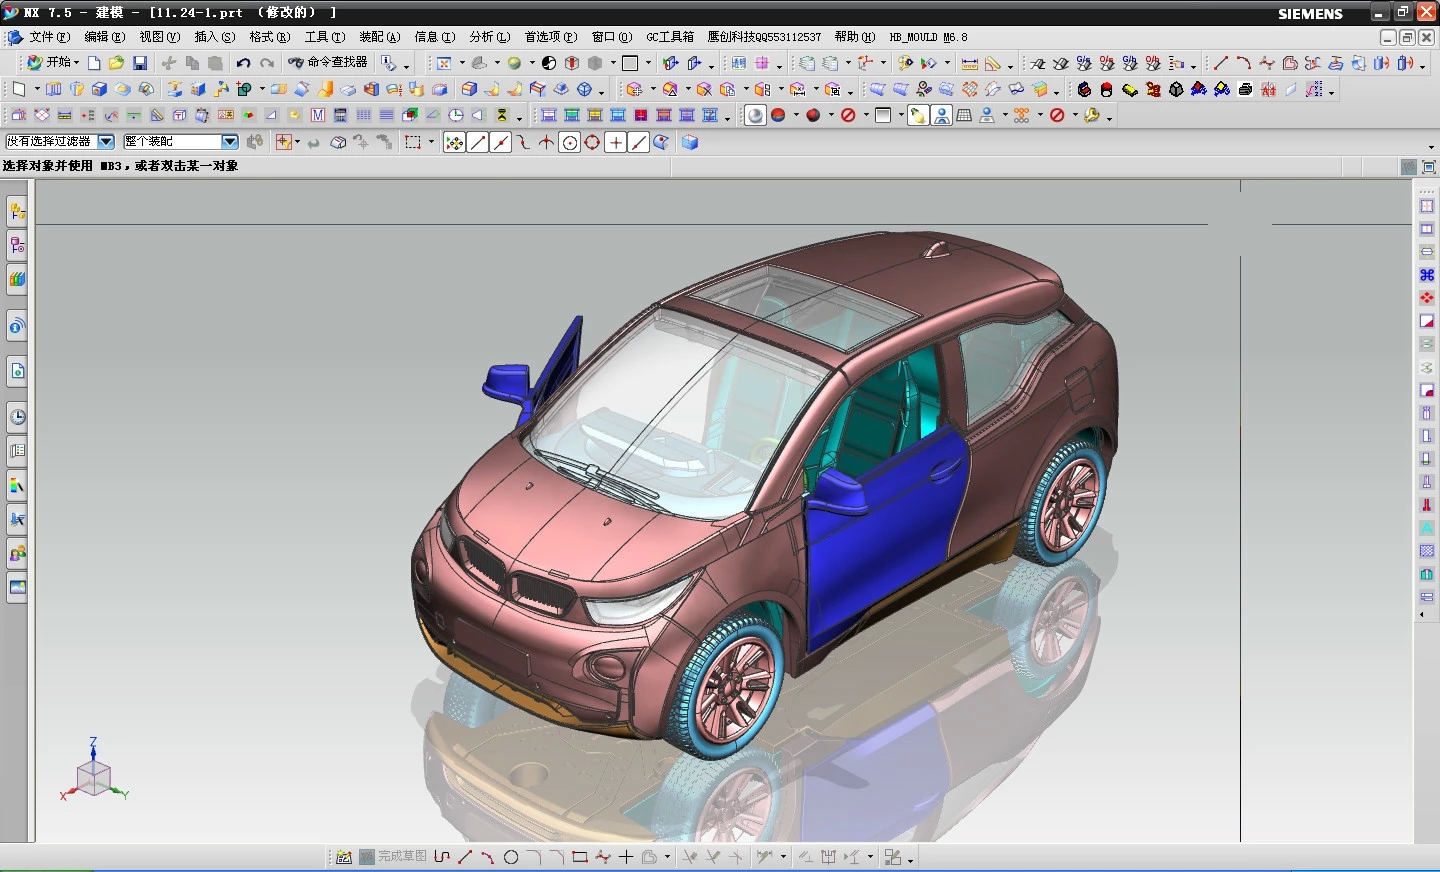1440x872 pixels.
Task: Toggle the arc center snap point button
Action: click(x=569, y=143)
